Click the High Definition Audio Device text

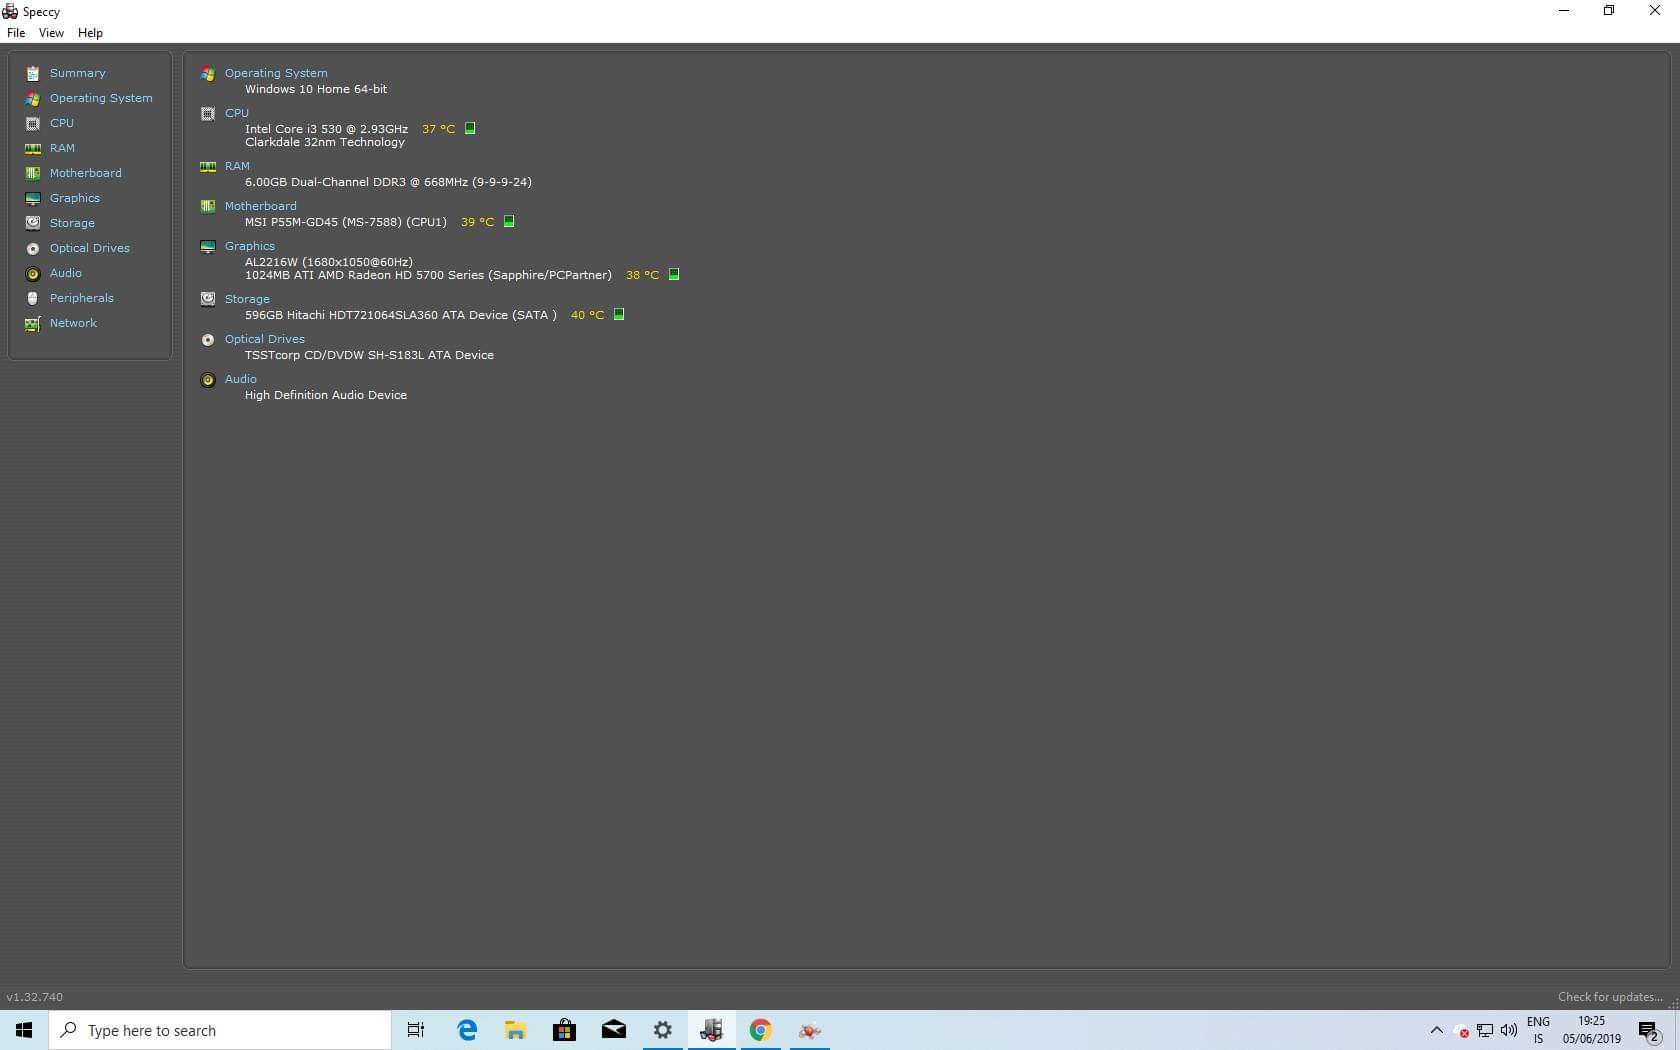point(326,395)
